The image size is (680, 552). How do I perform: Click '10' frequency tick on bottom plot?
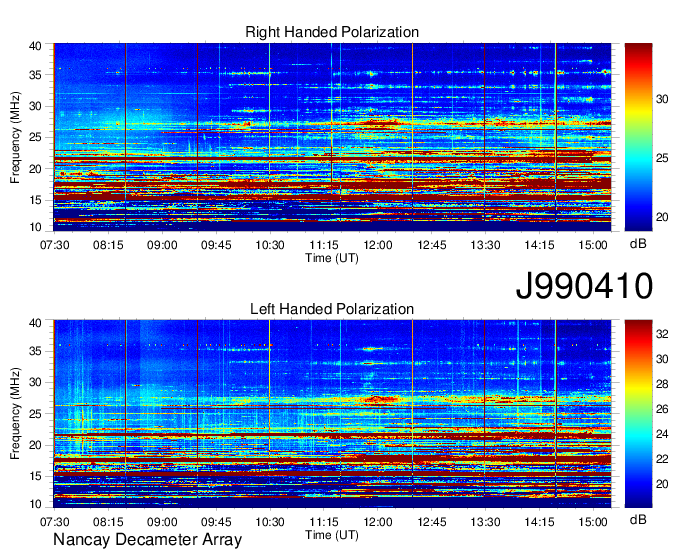click(x=35, y=504)
